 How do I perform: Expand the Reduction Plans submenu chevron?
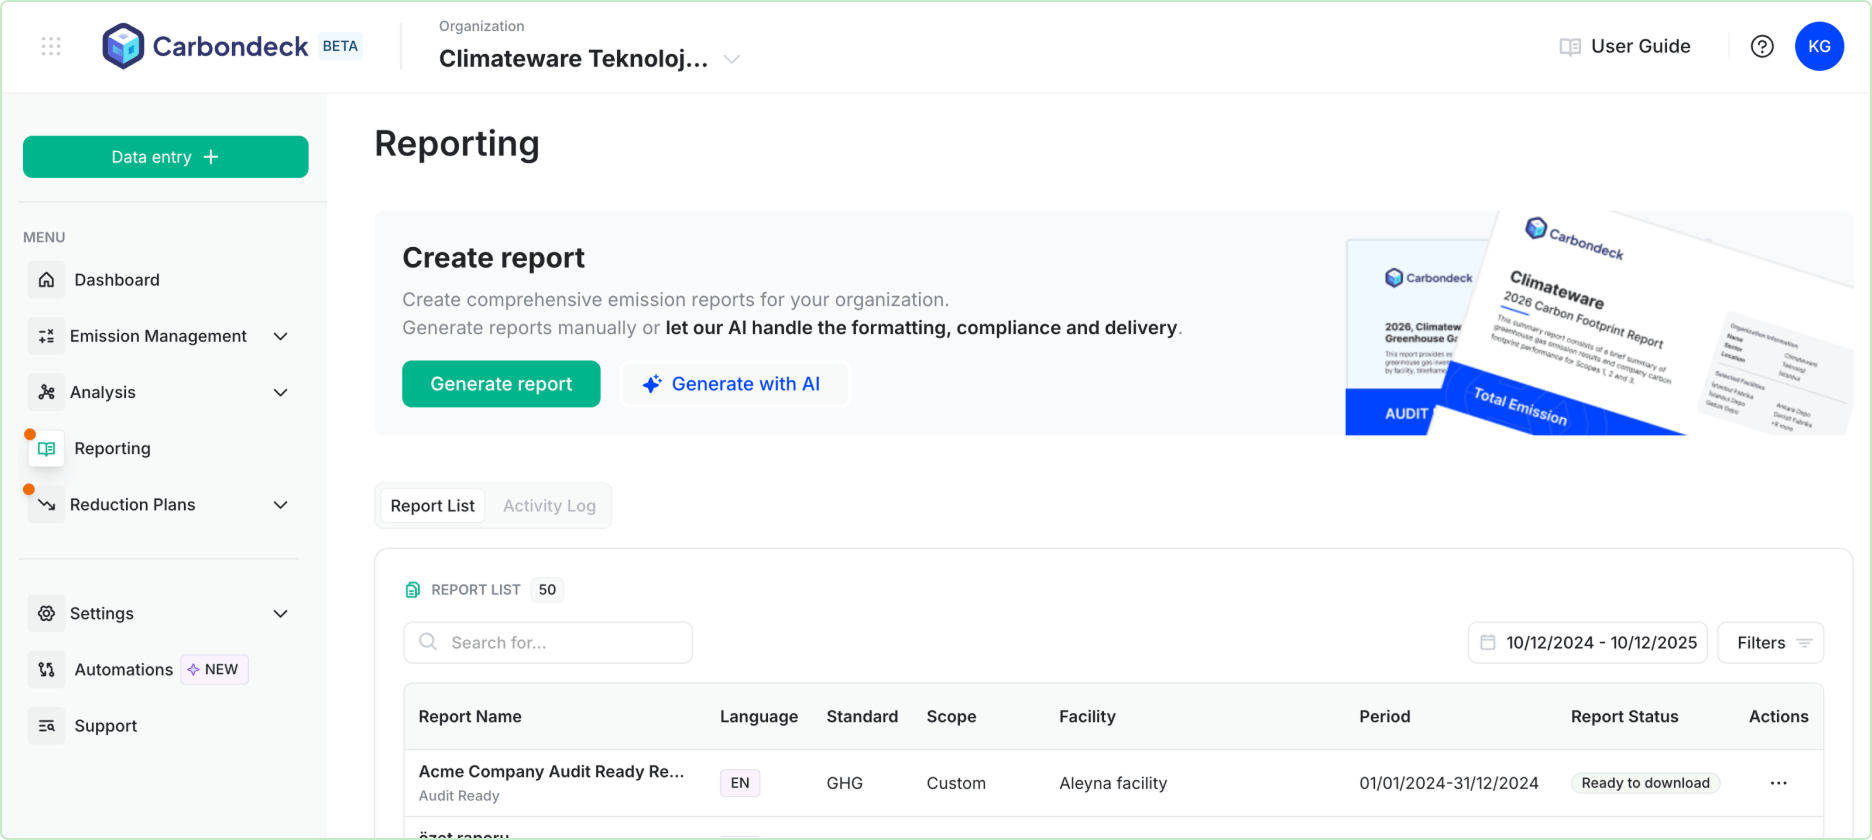pyautogui.click(x=281, y=505)
